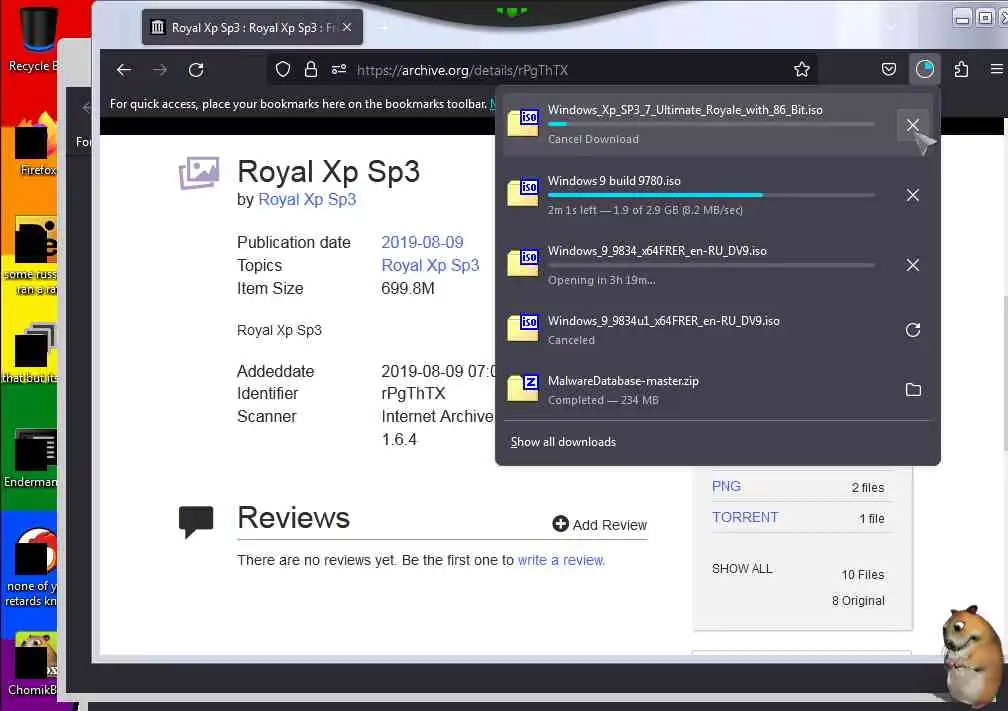Show all downloads
1008x711 pixels.
tap(563, 442)
